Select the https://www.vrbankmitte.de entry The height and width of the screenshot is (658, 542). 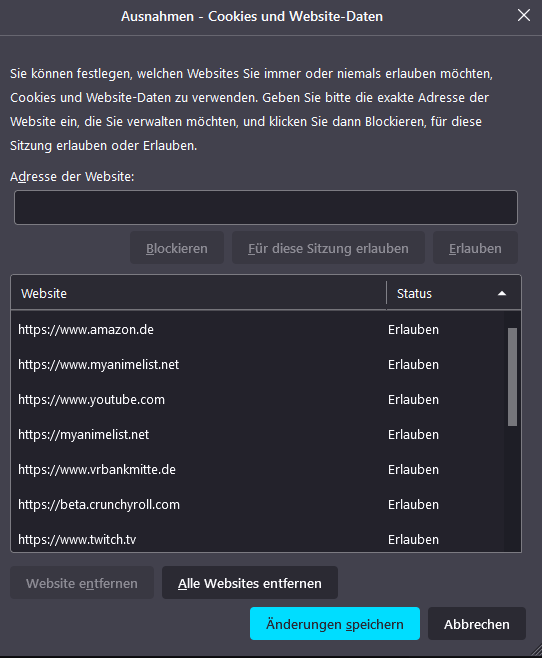[x=258, y=469]
